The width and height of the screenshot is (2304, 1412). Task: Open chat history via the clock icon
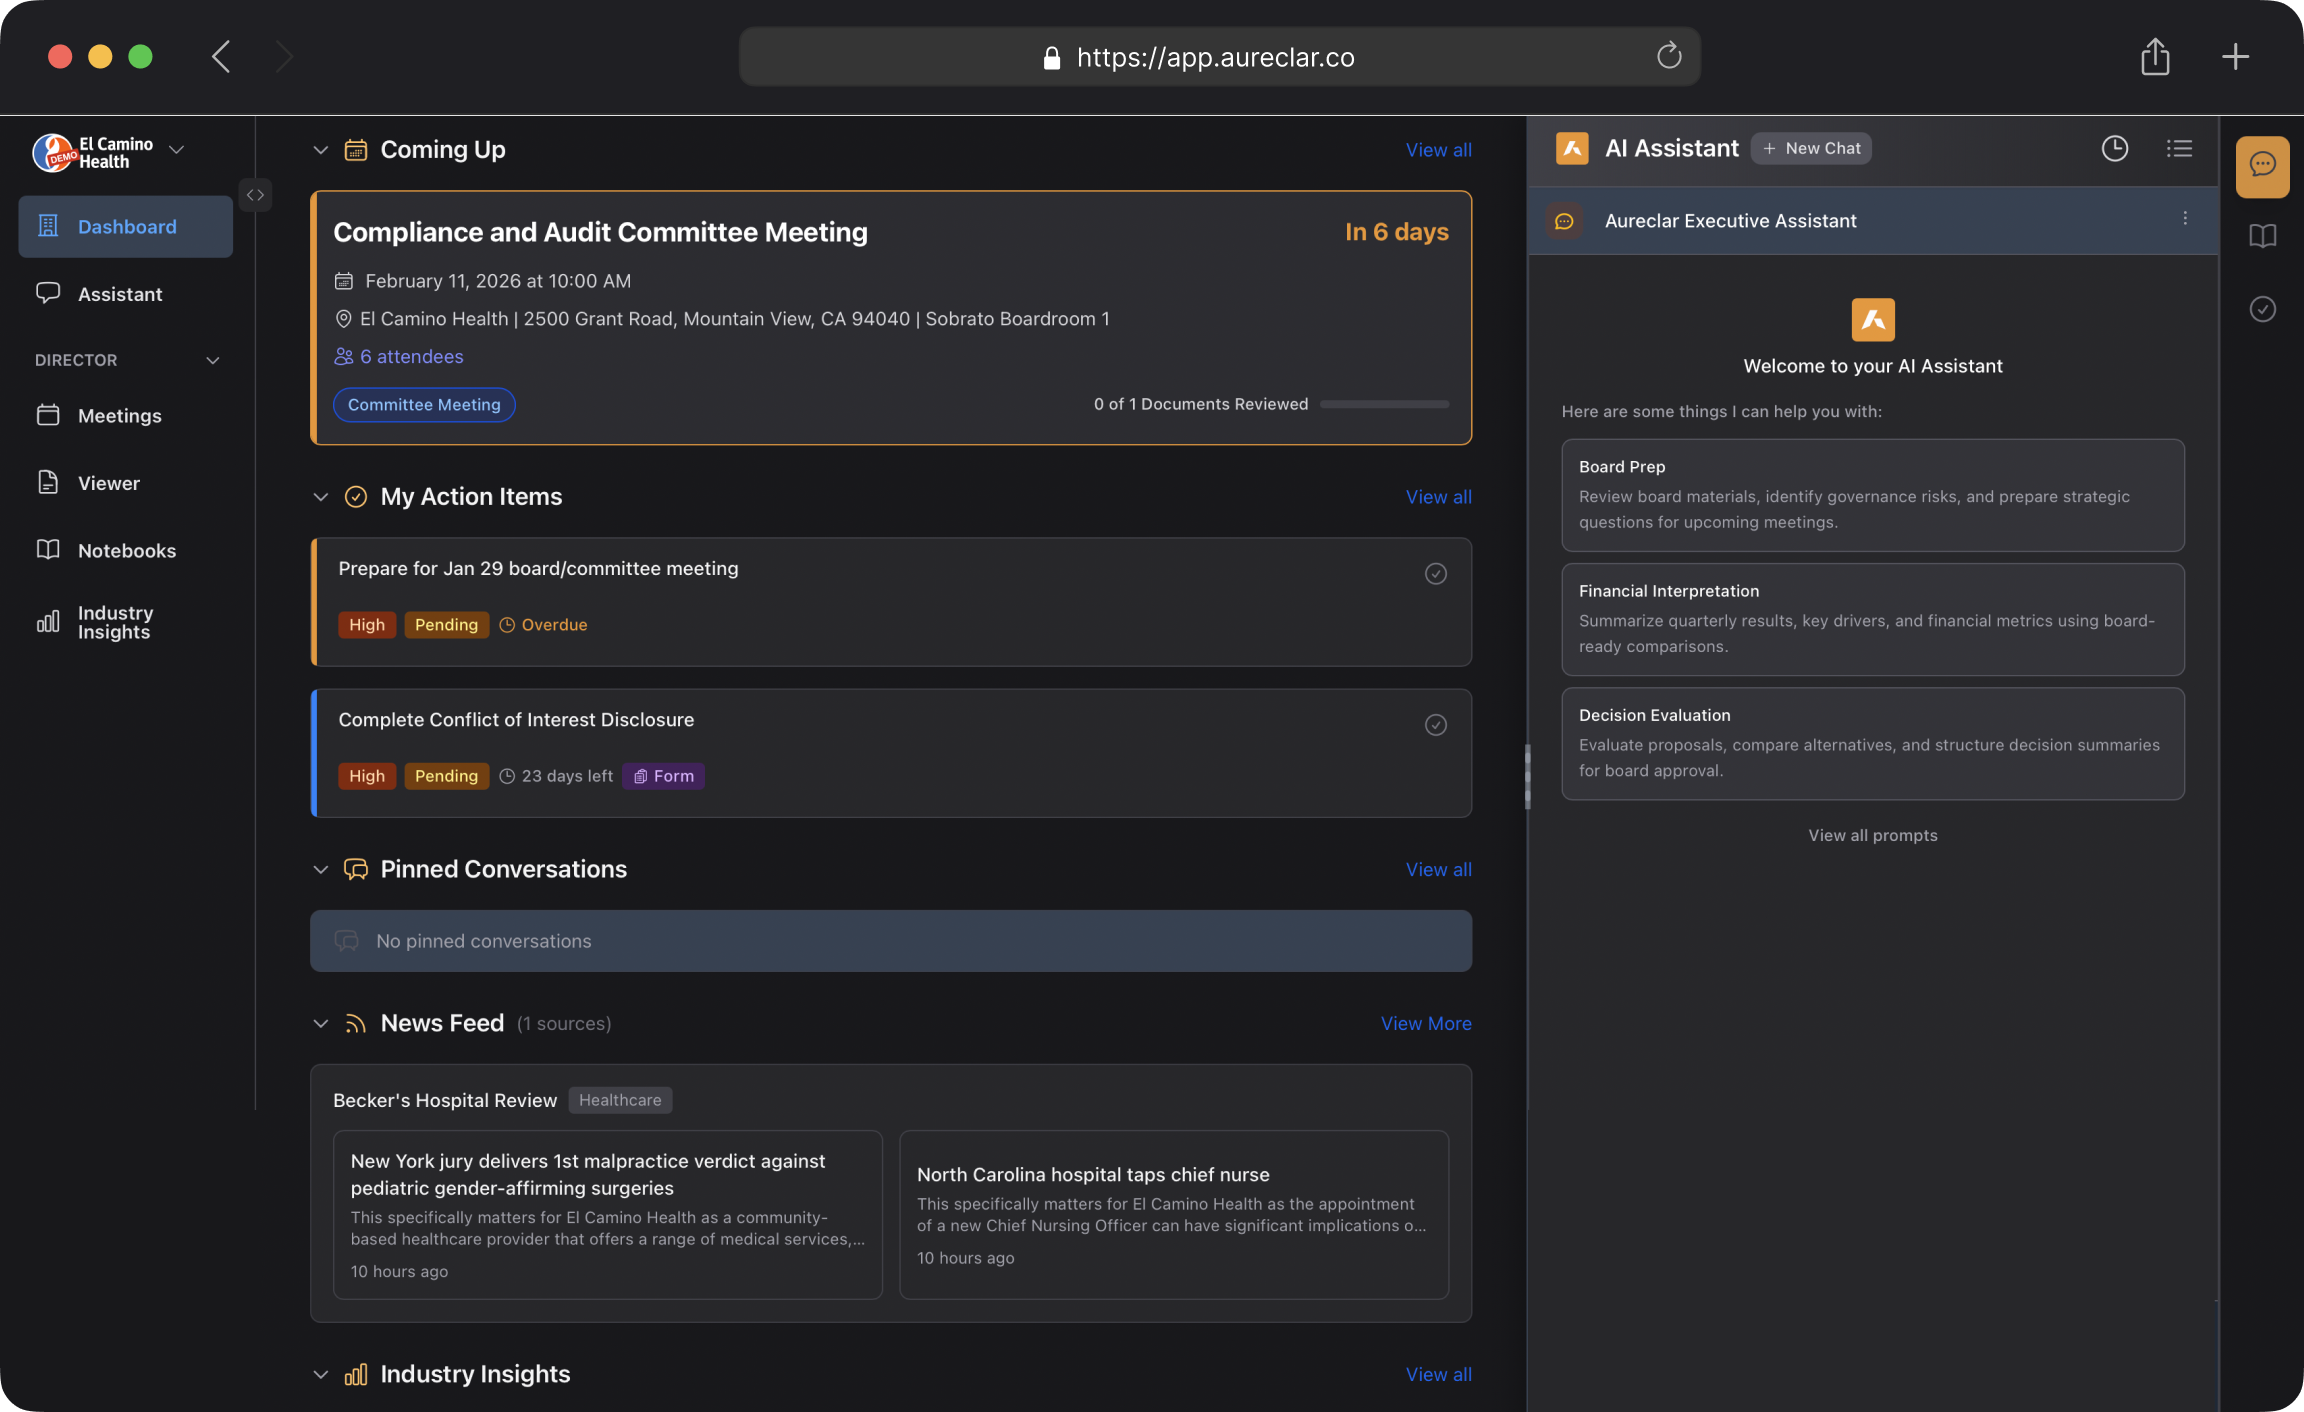click(2115, 148)
